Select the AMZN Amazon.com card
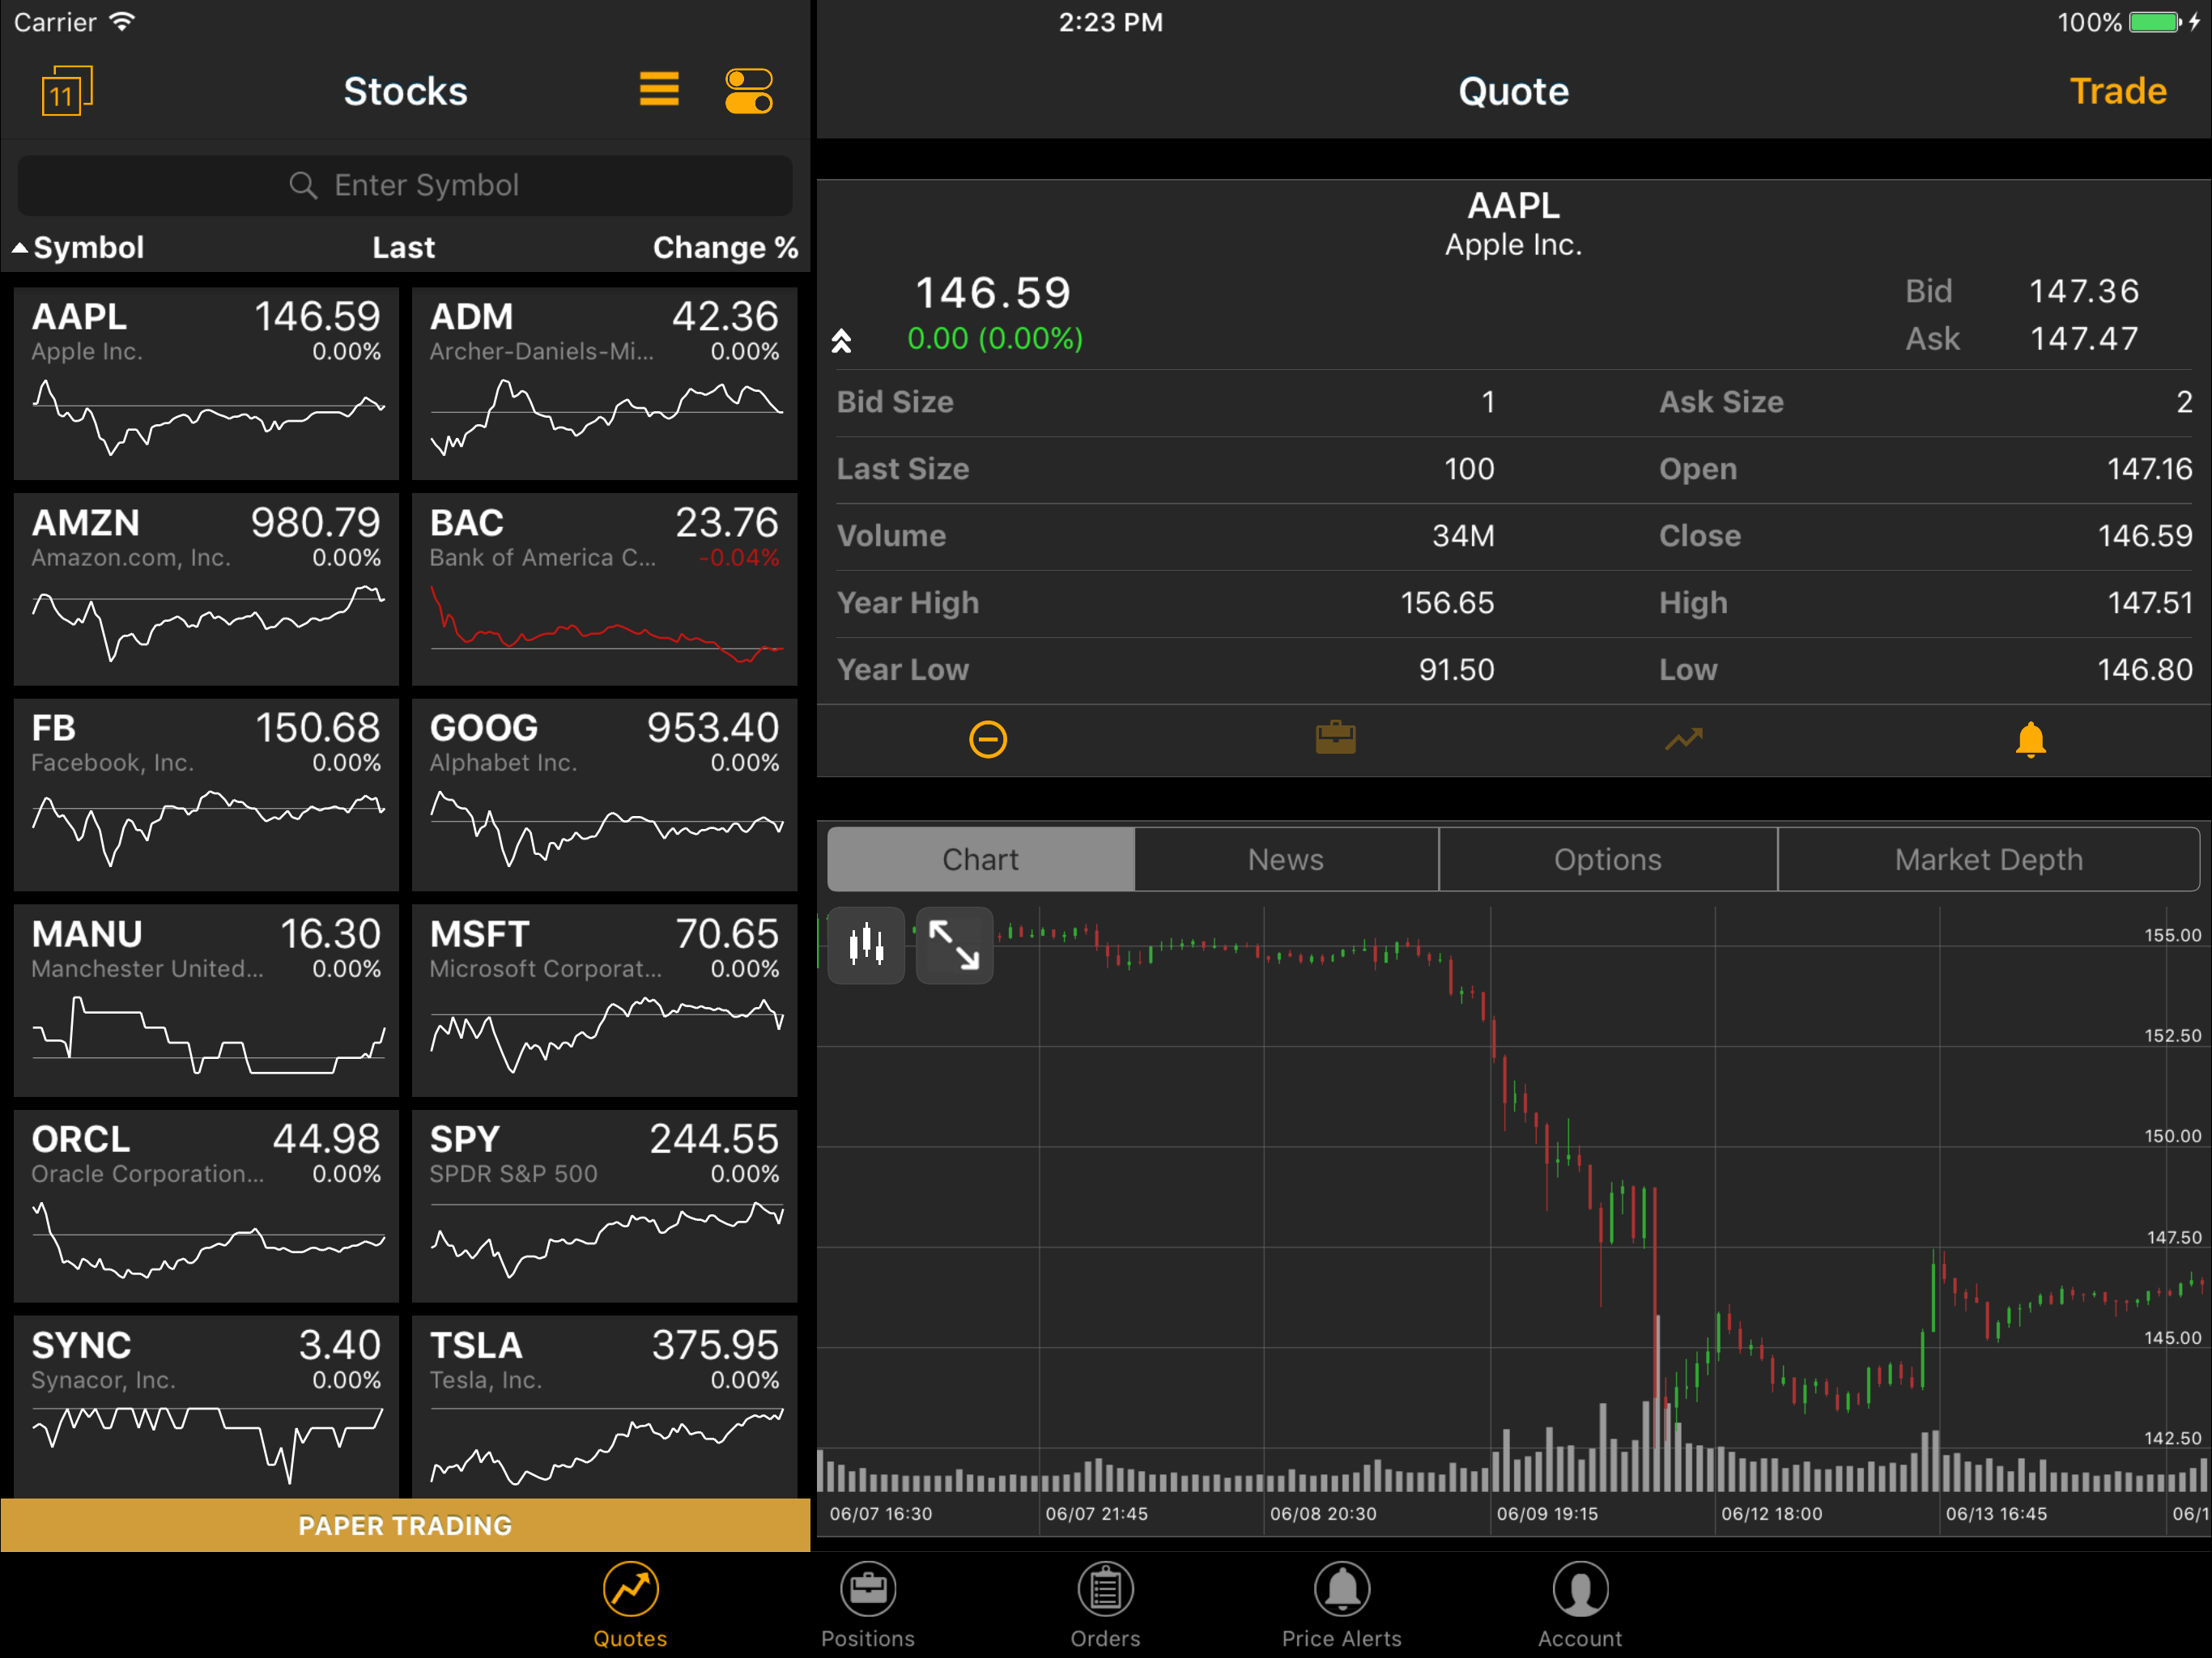 (206, 589)
